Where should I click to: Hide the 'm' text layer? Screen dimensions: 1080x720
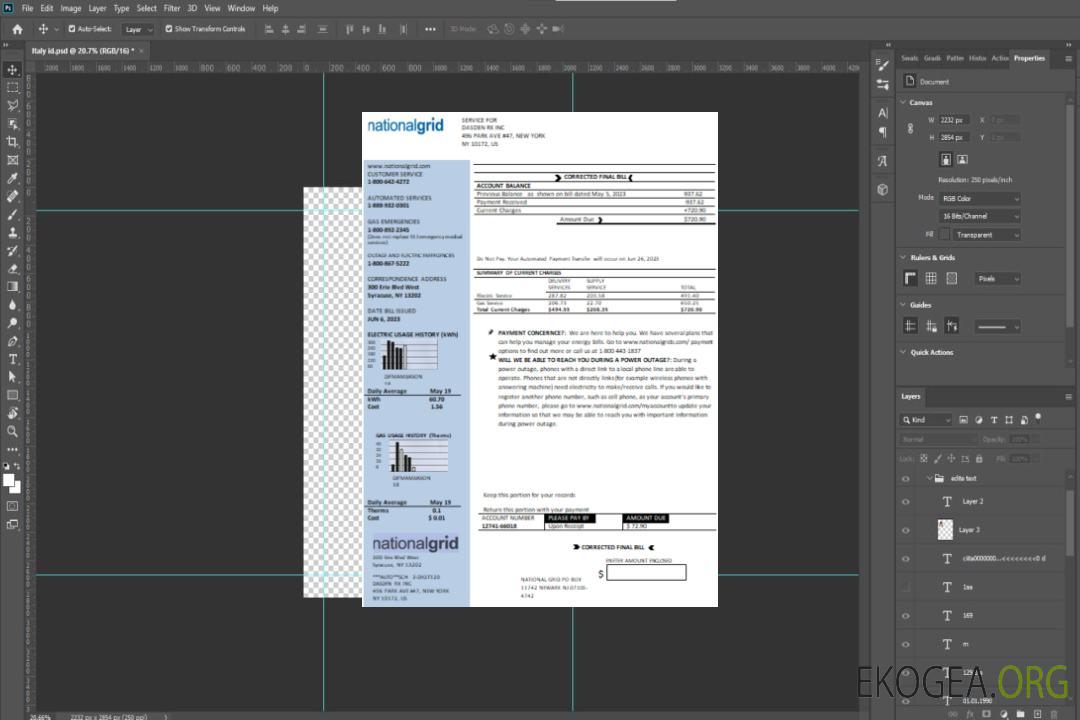pos(906,645)
